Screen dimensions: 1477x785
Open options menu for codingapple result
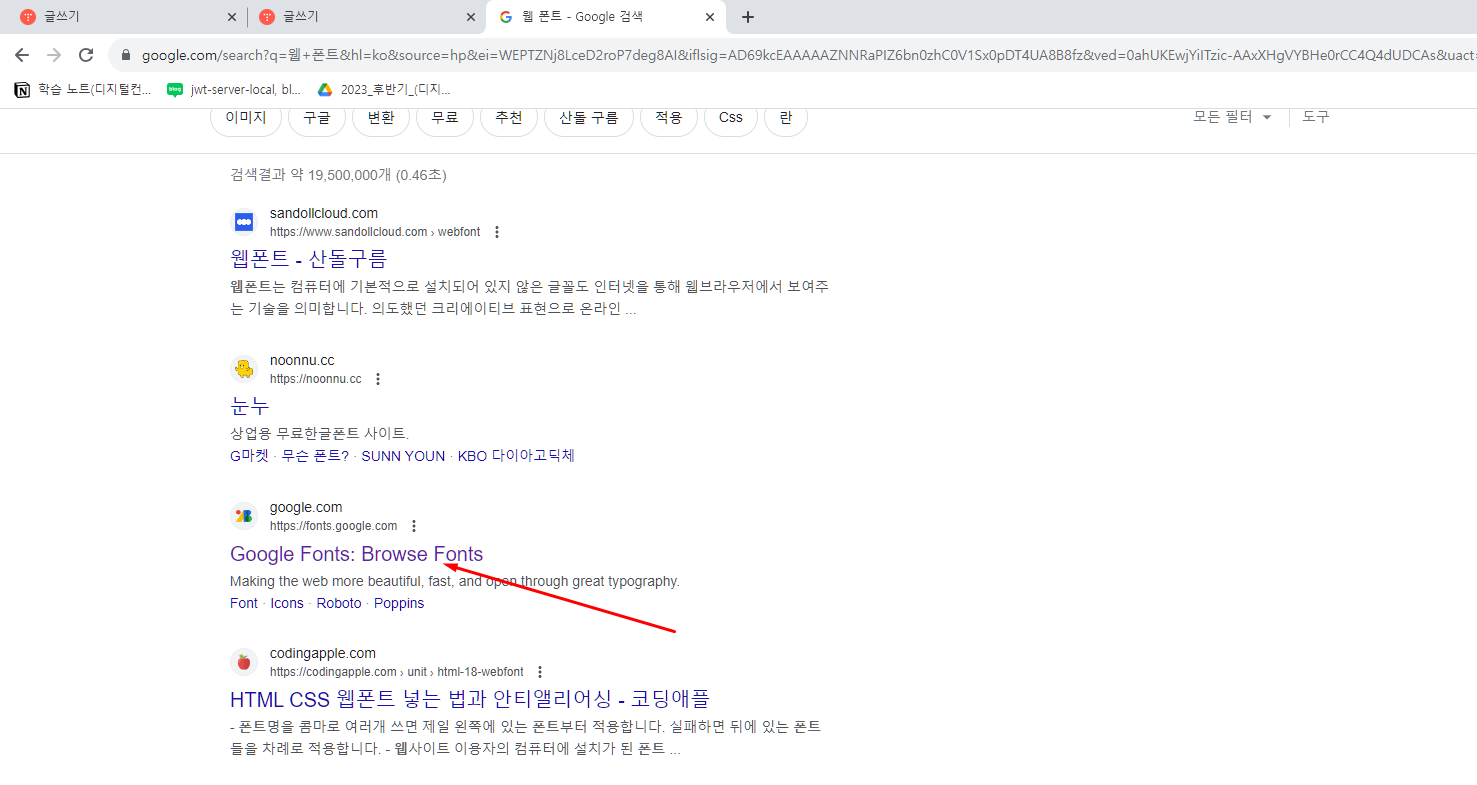click(x=540, y=672)
